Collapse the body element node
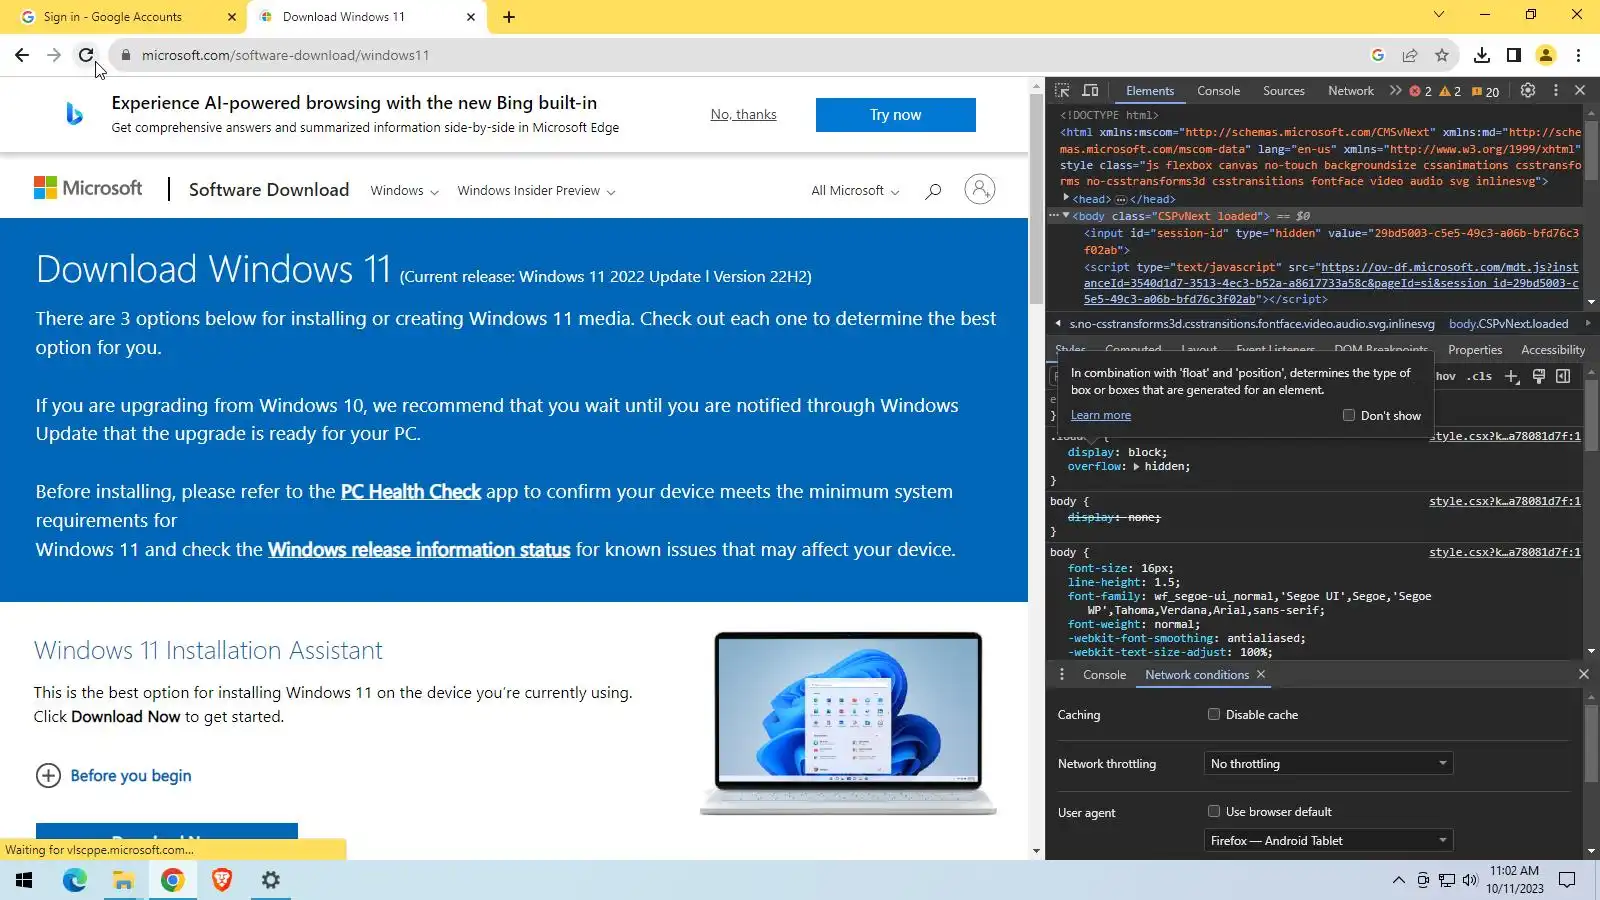This screenshot has width=1600, height=900. tap(1066, 215)
